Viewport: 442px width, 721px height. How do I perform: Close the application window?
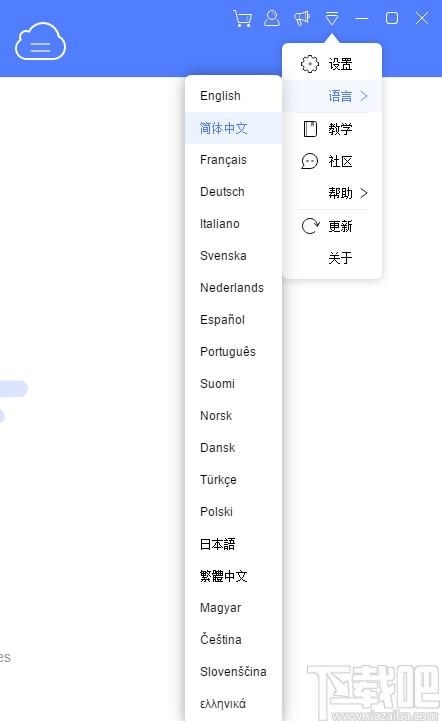422,18
